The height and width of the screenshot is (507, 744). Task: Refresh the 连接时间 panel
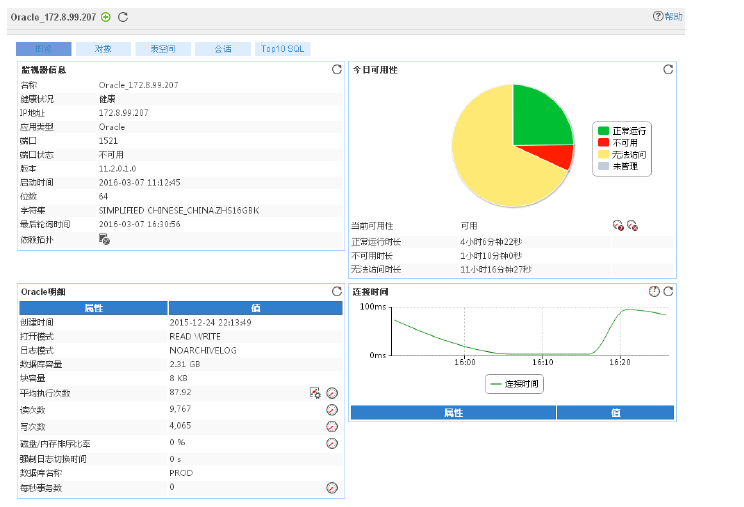(x=668, y=291)
